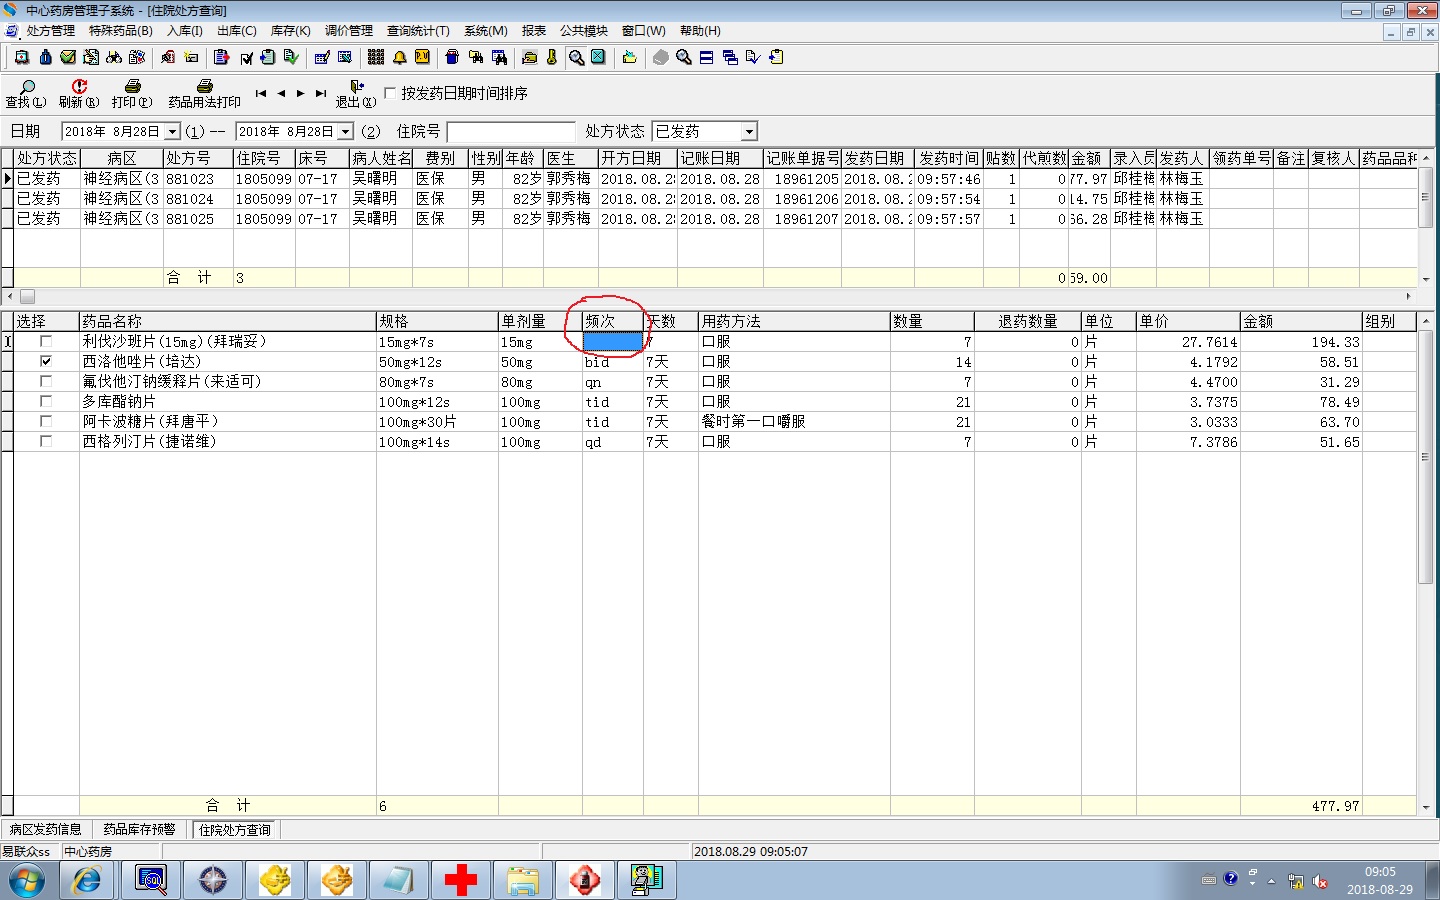This screenshot has height=900, width=1440.
Task: Tick the checkbox for 利伐沙班片 row
Action: tap(46, 341)
